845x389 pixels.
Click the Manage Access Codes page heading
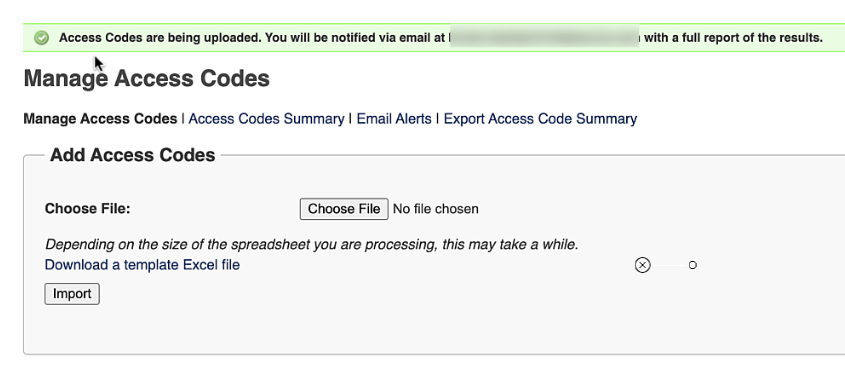coord(147,79)
